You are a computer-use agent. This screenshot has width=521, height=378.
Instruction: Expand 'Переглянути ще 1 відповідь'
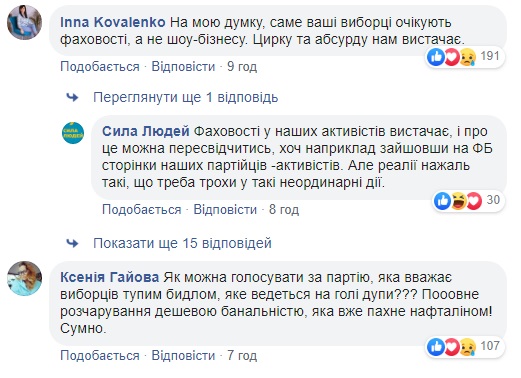pos(185,97)
